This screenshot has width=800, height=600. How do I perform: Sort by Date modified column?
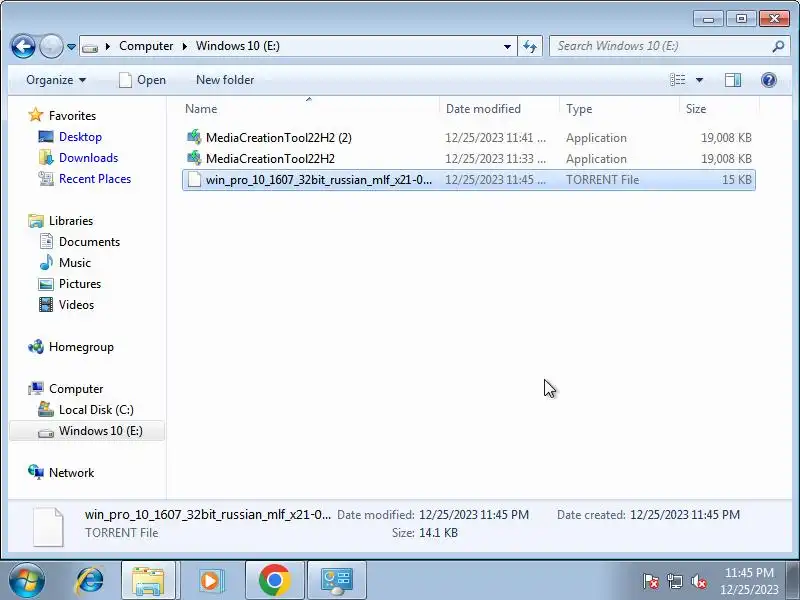(x=483, y=109)
